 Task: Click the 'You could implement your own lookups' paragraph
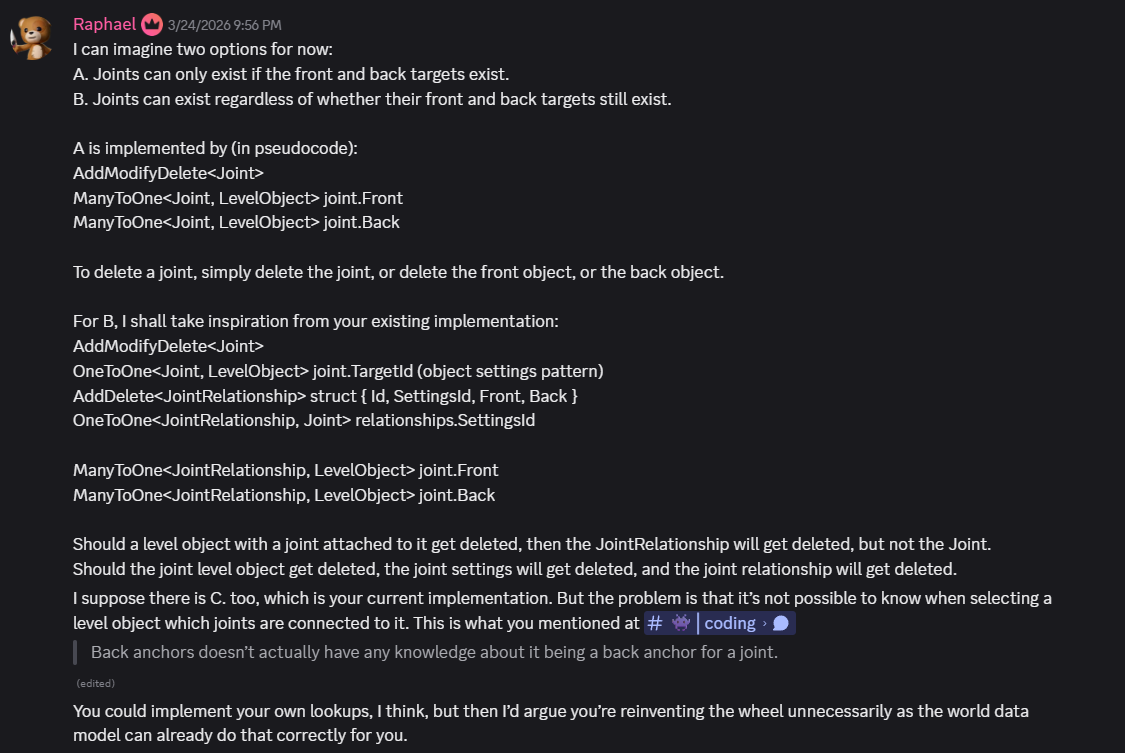pyautogui.click(x=550, y=723)
